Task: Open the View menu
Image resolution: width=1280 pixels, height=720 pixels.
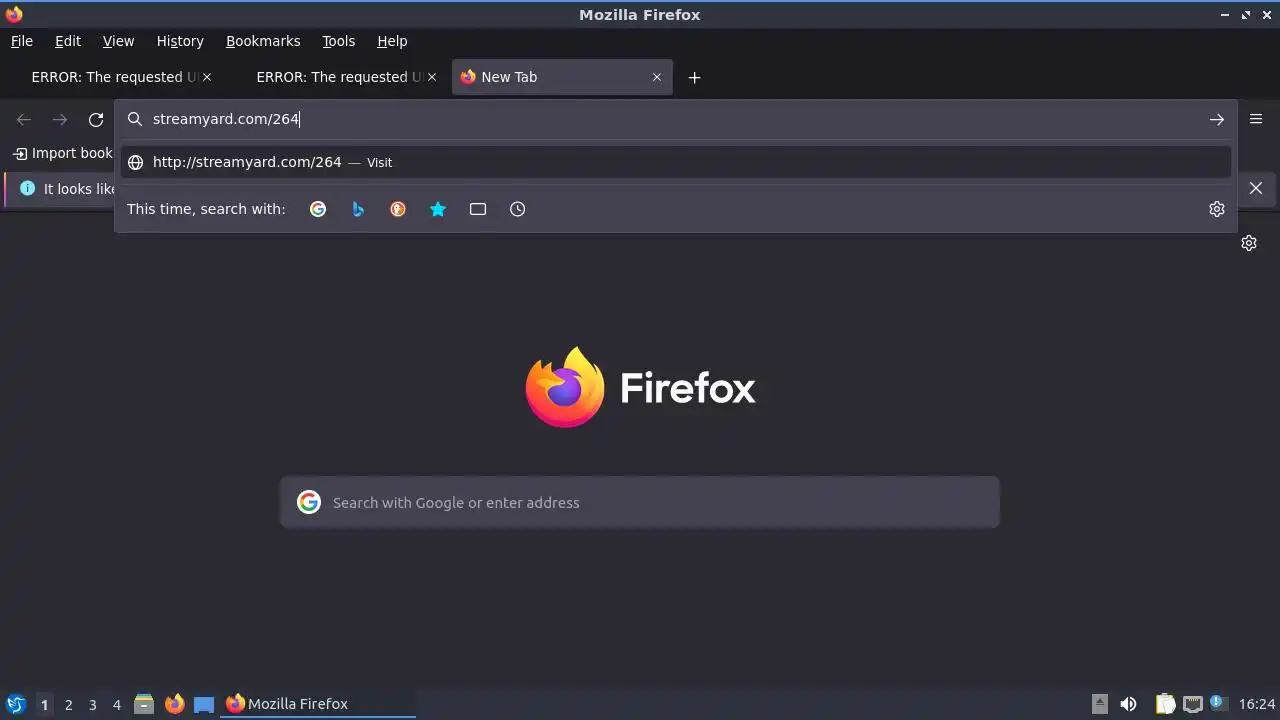Action: point(118,41)
